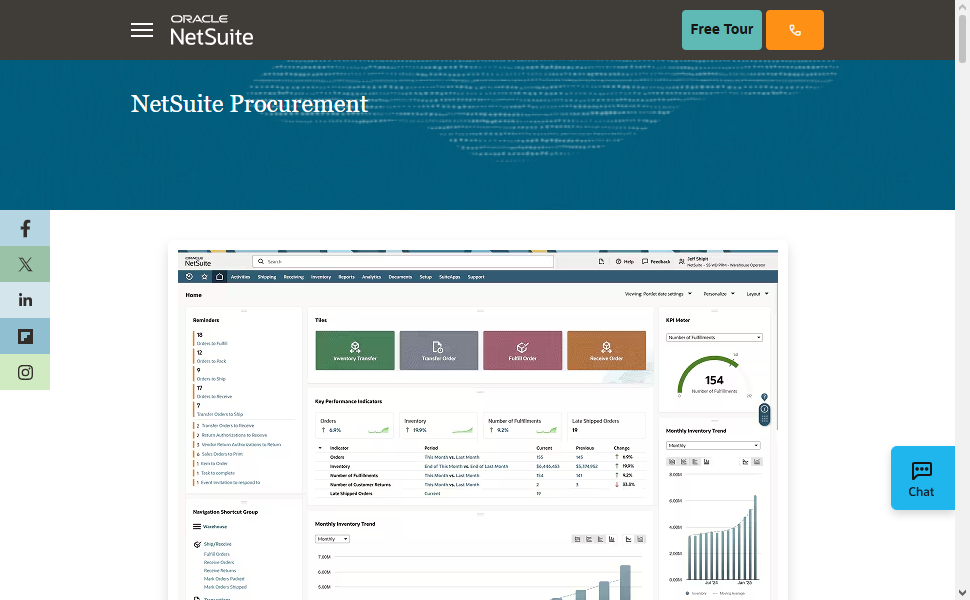Viewport: 970px width, 600px height.
Task: Expand the Viewing: Portlet date settings dropdown
Action: (658, 294)
